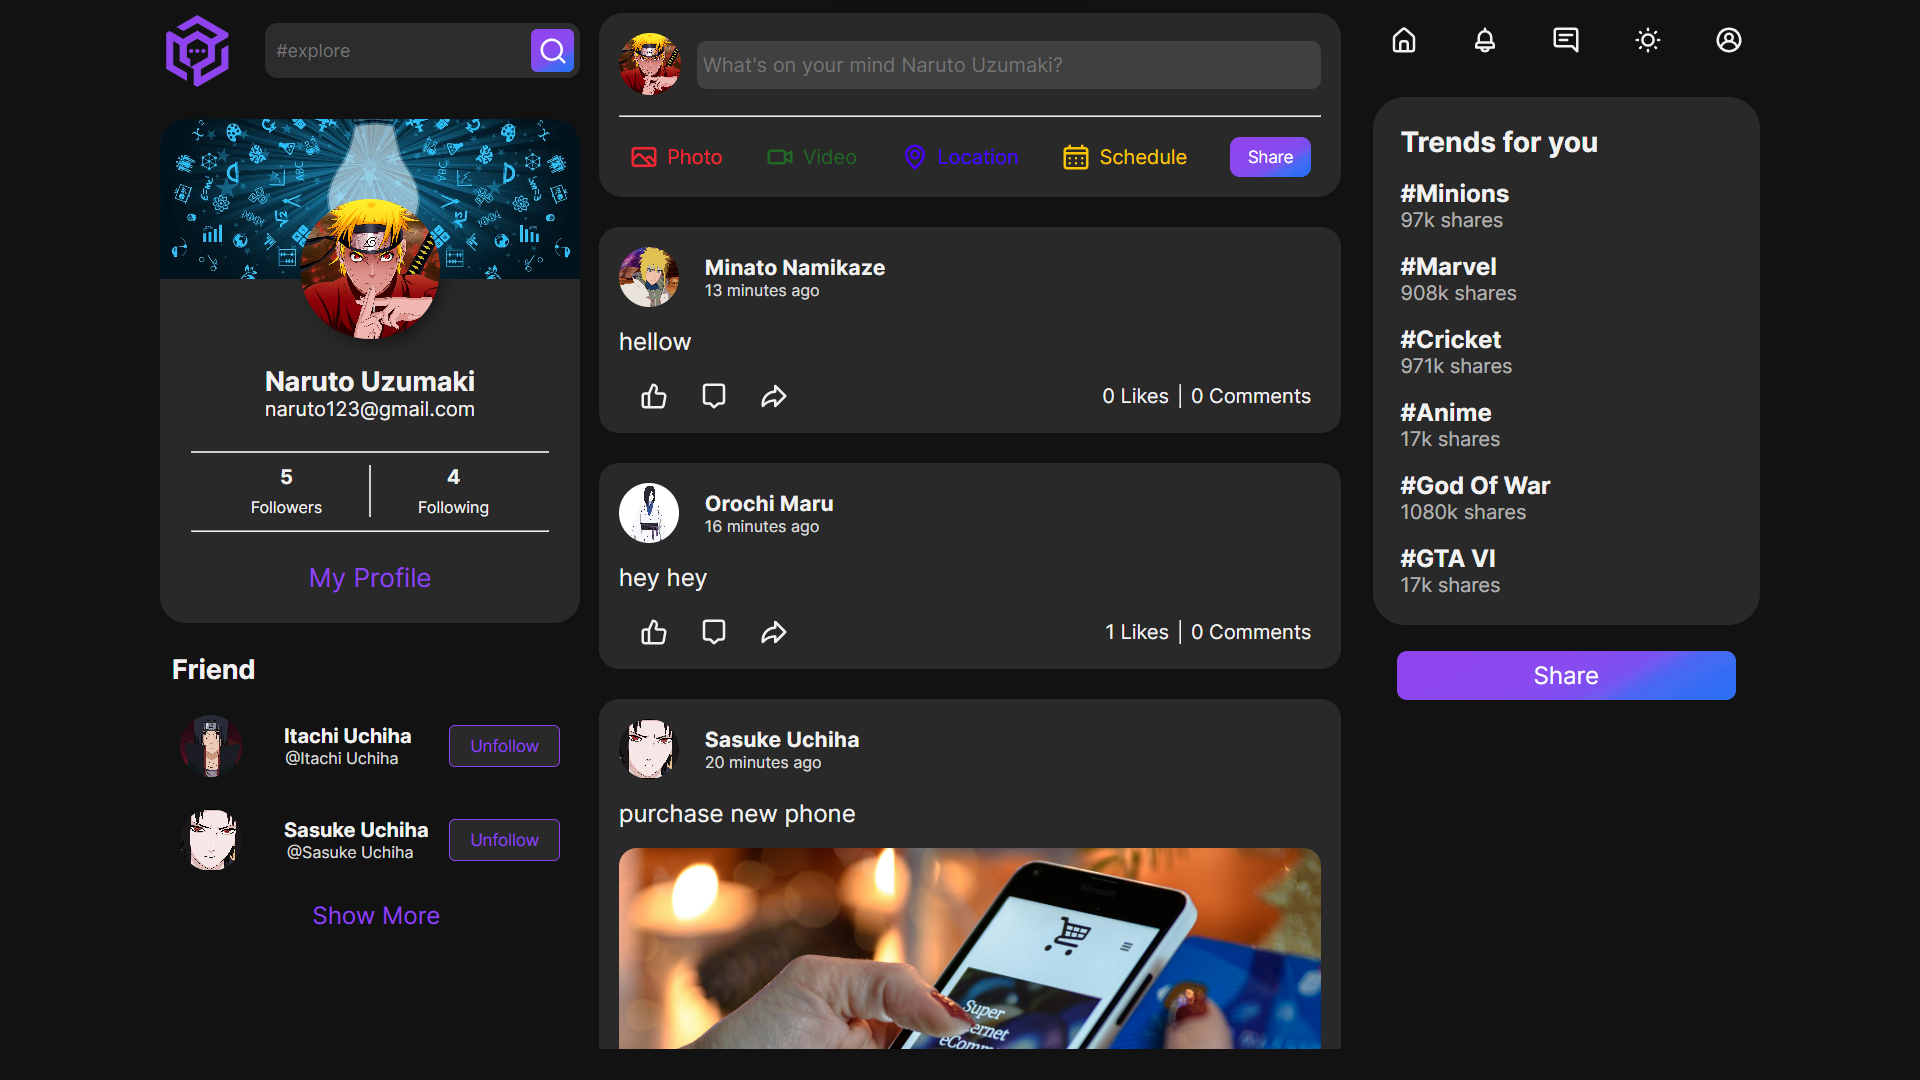Click the purple search magnifier button
The height and width of the screenshot is (1080, 1920).
[x=552, y=51]
